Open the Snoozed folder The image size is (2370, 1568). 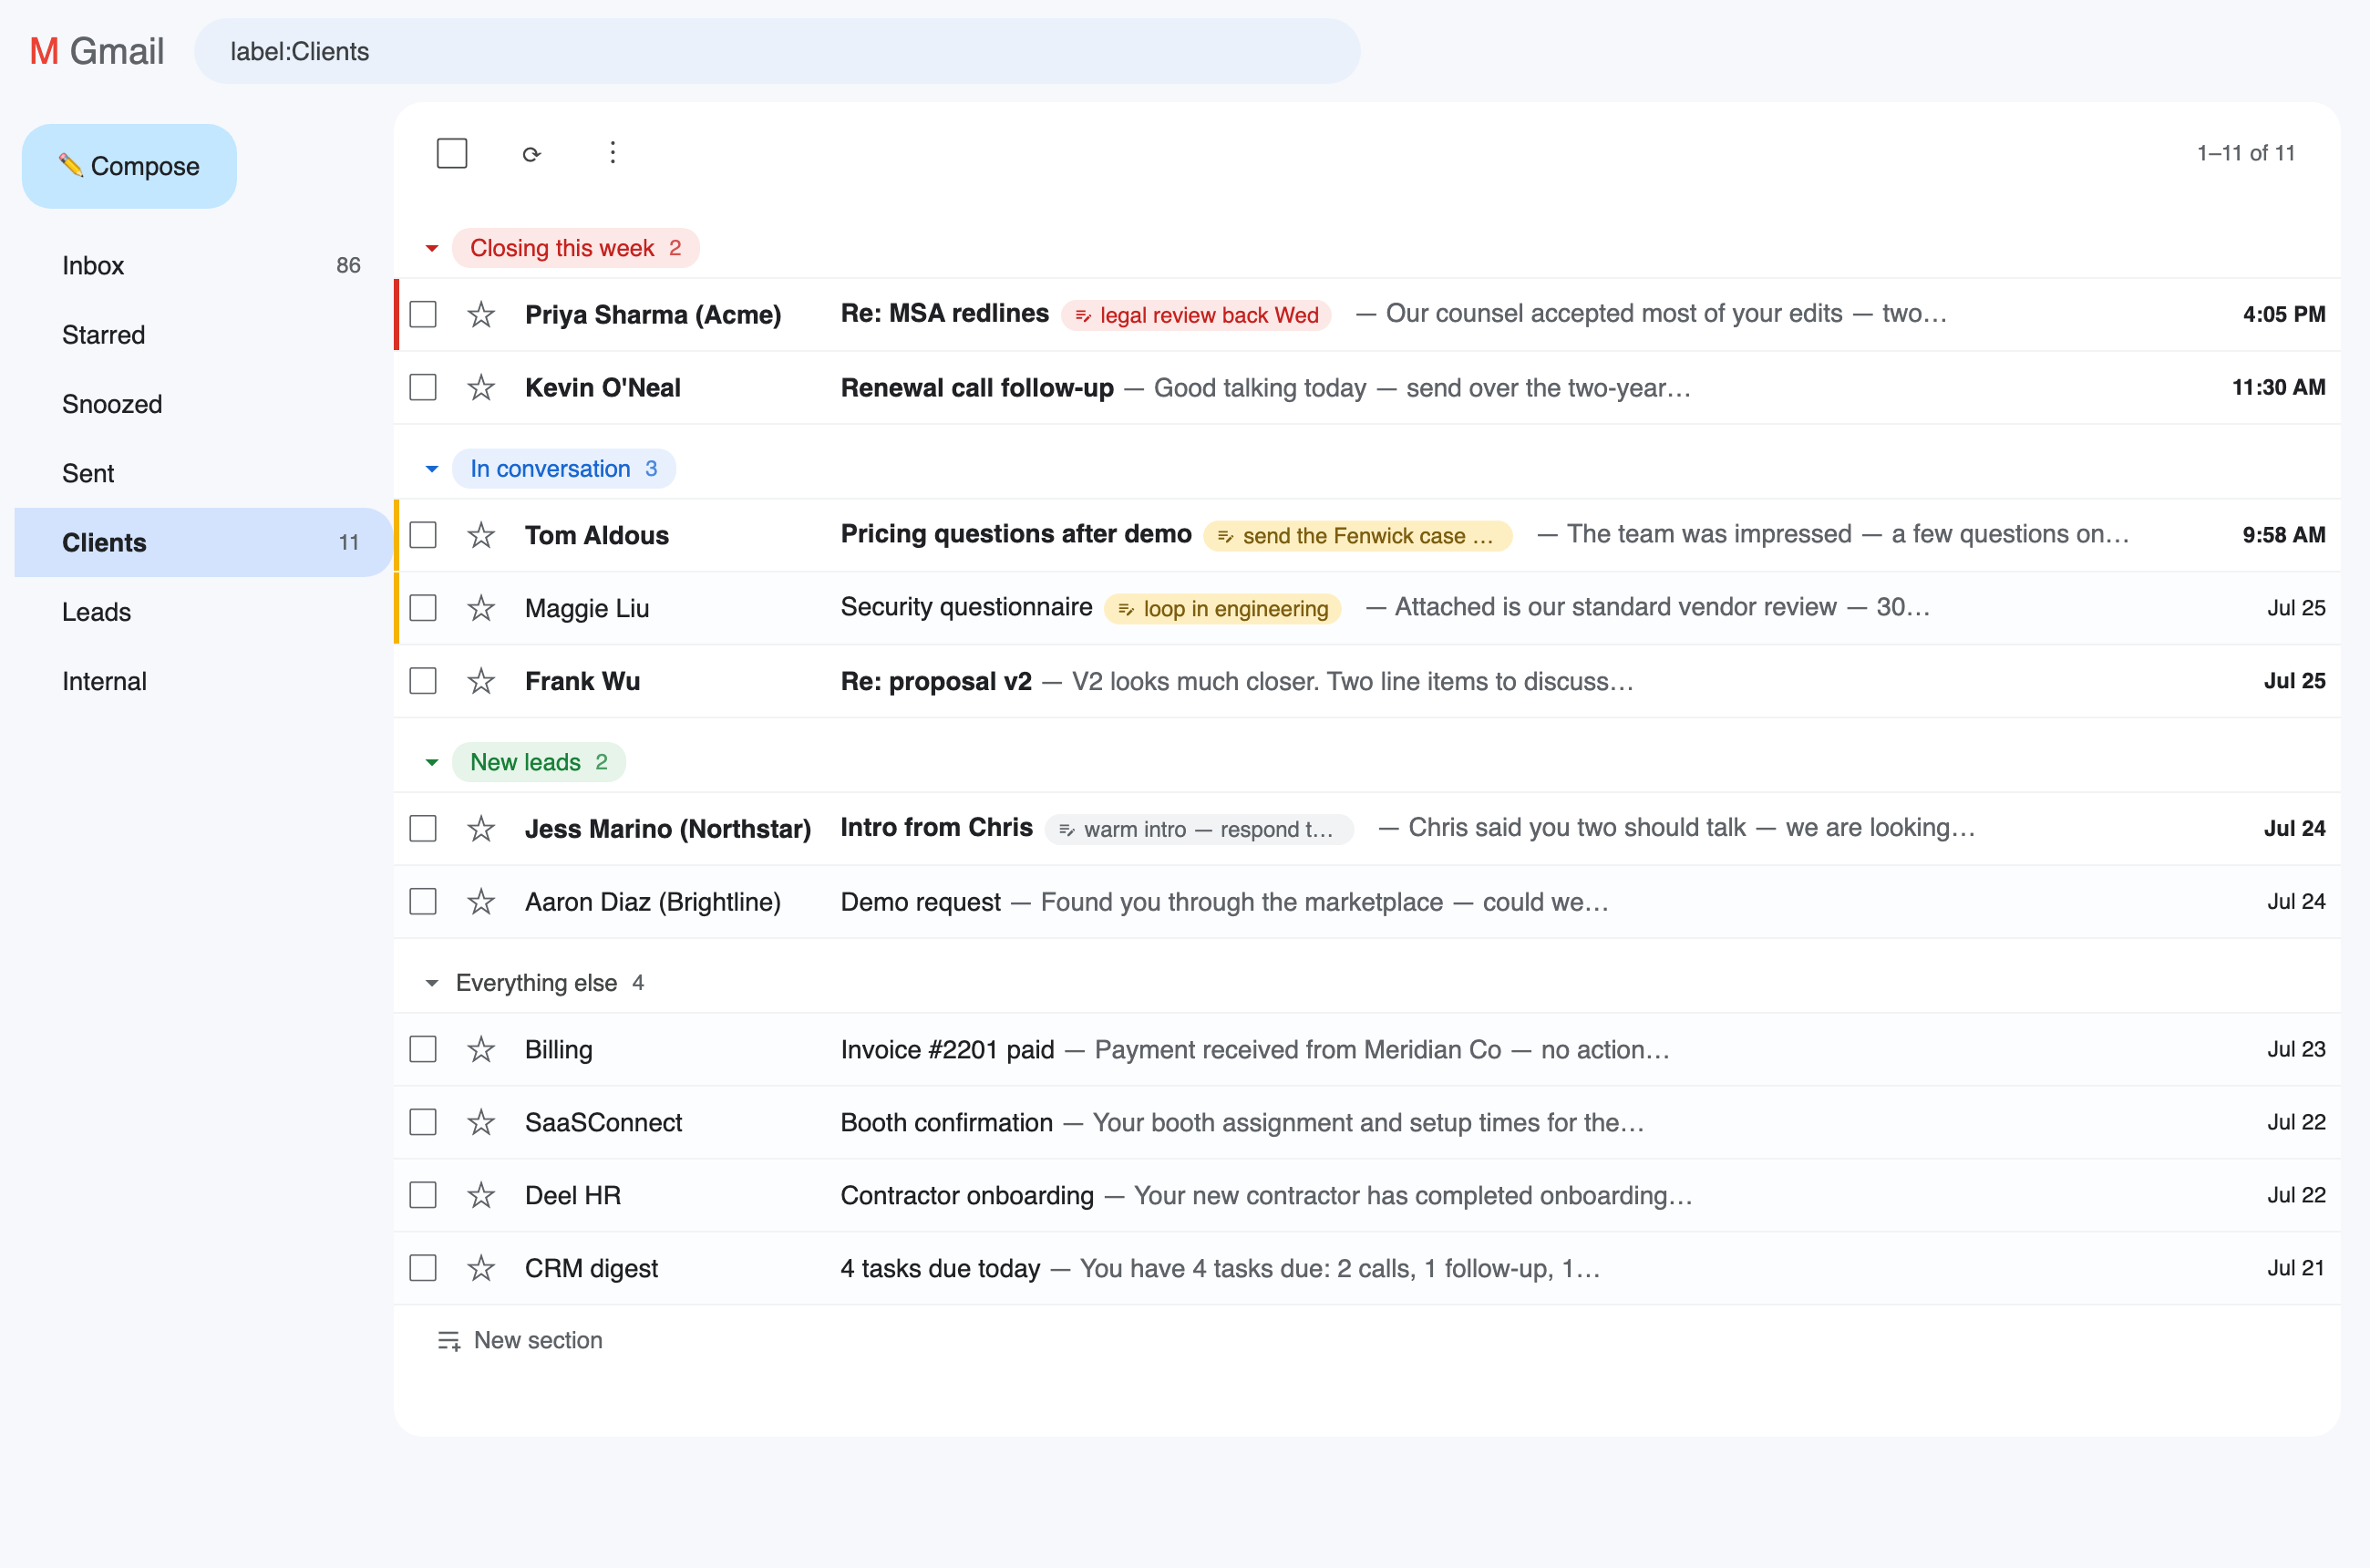pyautogui.click(x=204, y=404)
